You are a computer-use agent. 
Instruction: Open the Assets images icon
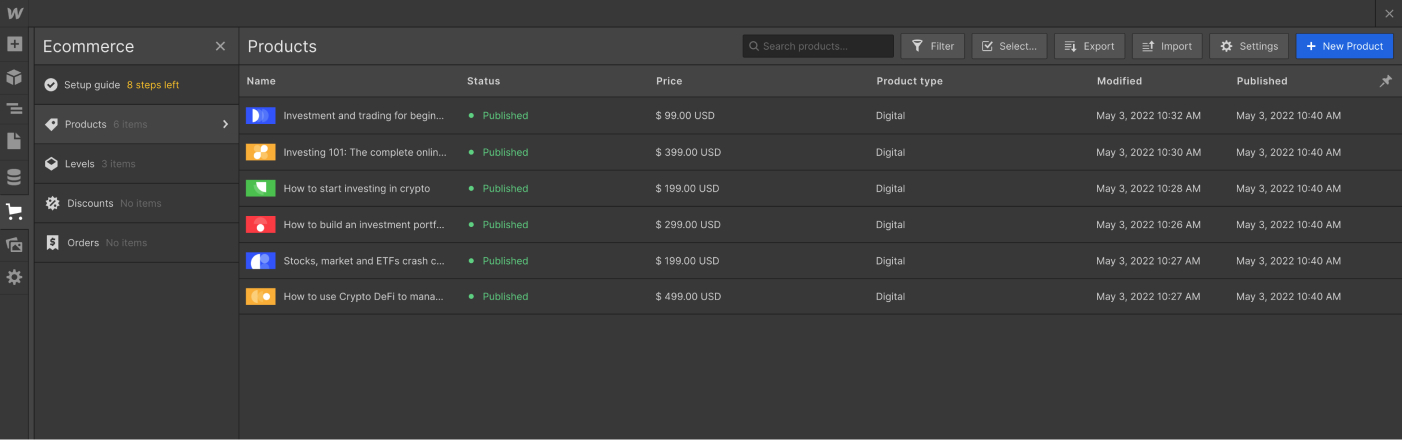(x=14, y=244)
